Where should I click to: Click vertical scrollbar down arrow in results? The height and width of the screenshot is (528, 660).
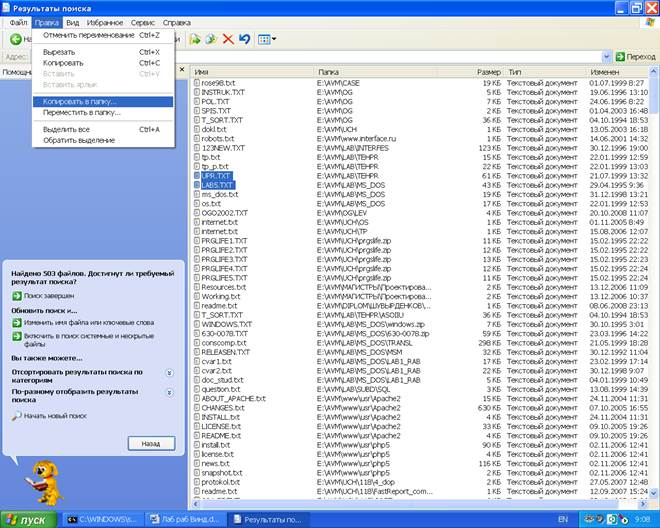[x=653, y=493]
